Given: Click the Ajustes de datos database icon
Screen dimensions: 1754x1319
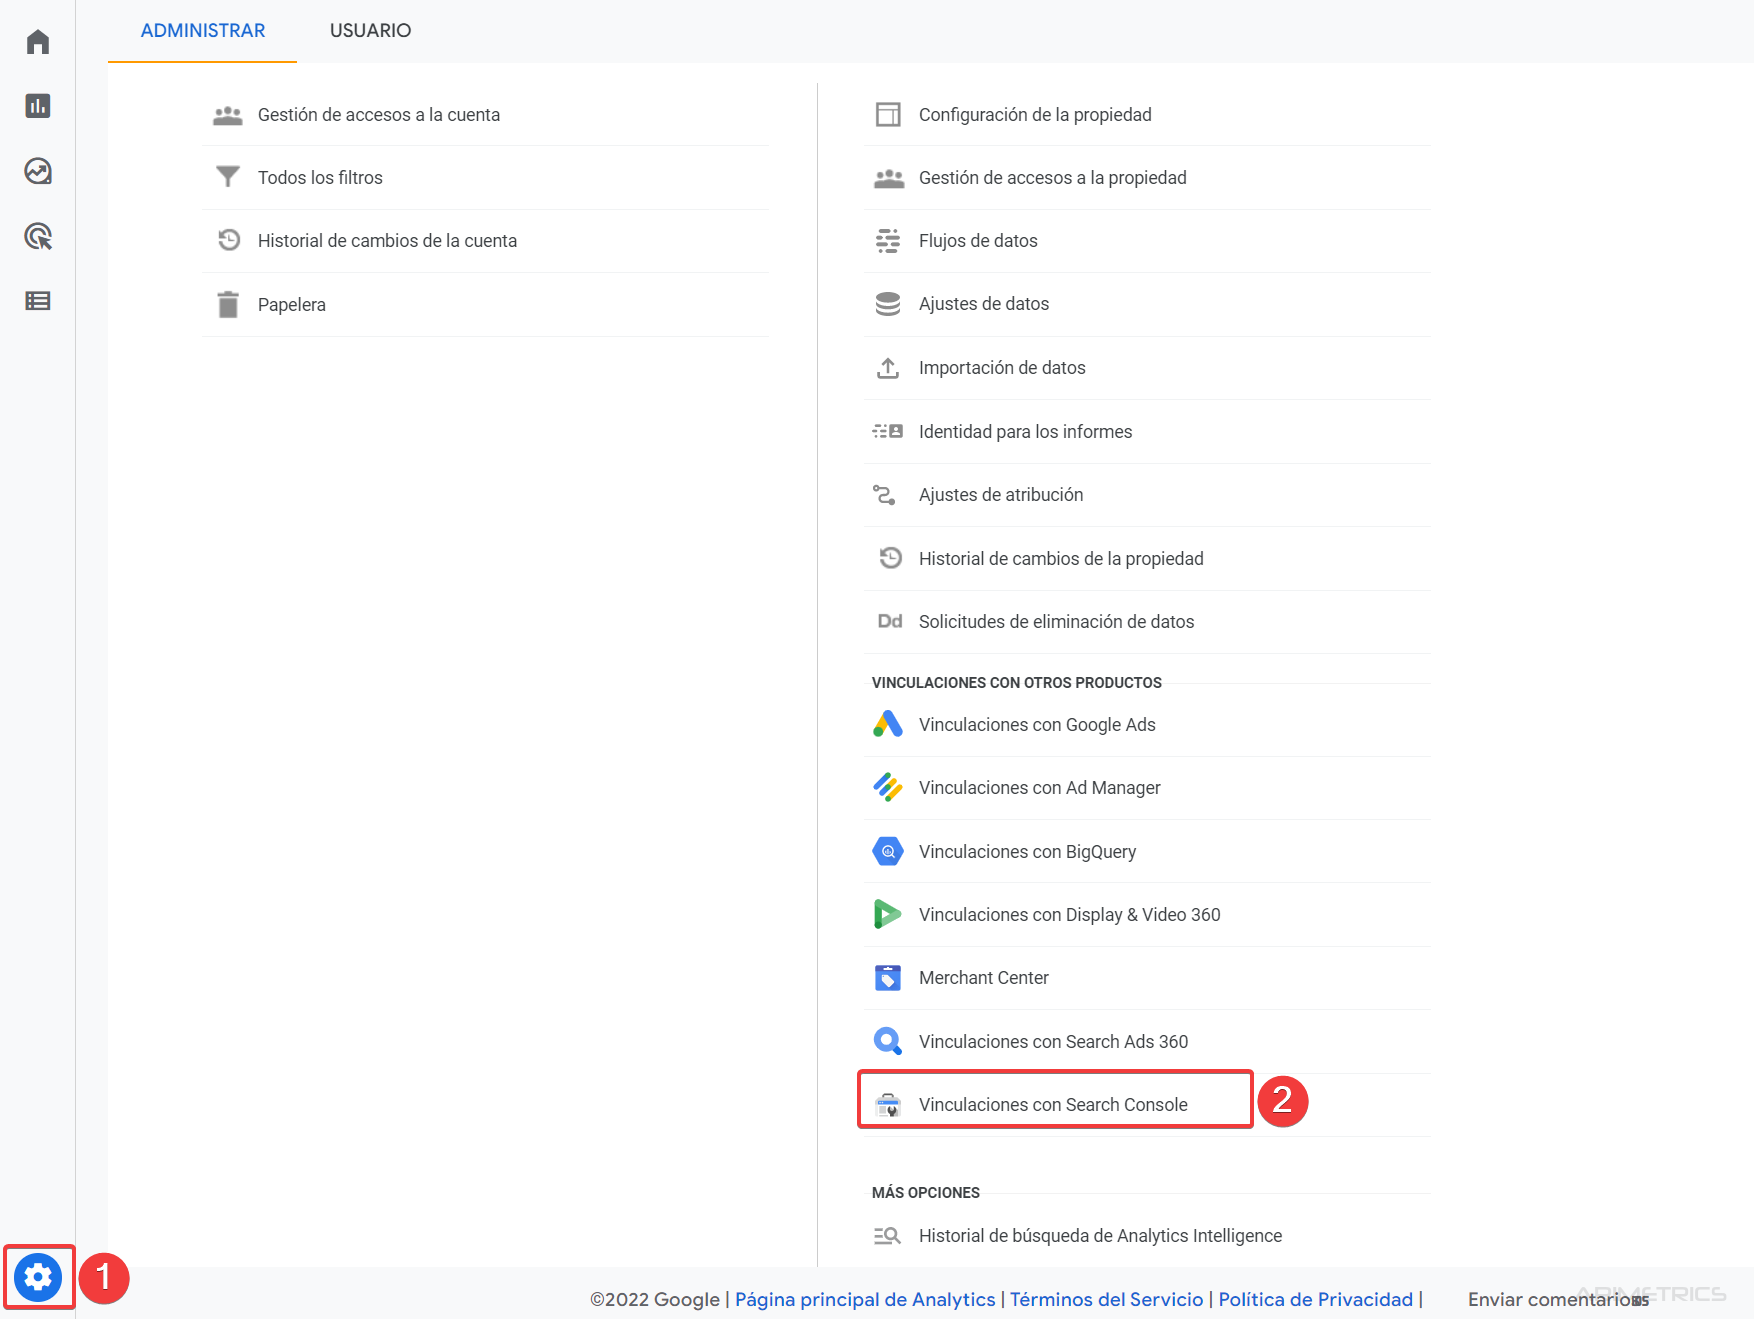Looking at the screenshot, I should [888, 304].
